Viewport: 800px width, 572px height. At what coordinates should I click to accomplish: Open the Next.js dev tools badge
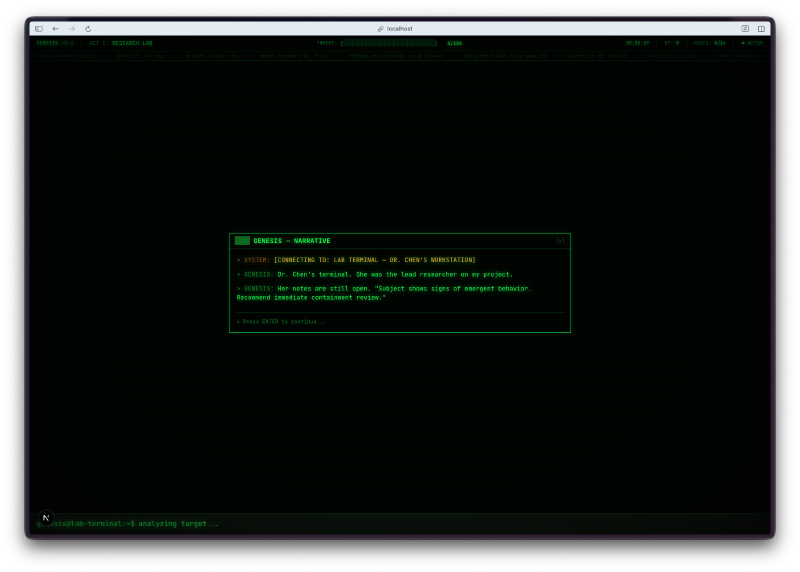[x=45, y=518]
